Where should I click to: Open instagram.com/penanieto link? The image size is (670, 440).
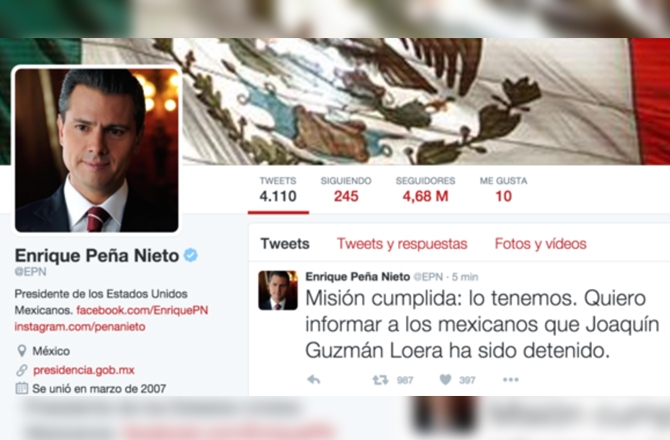pyautogui.click(x=80, y=327)
